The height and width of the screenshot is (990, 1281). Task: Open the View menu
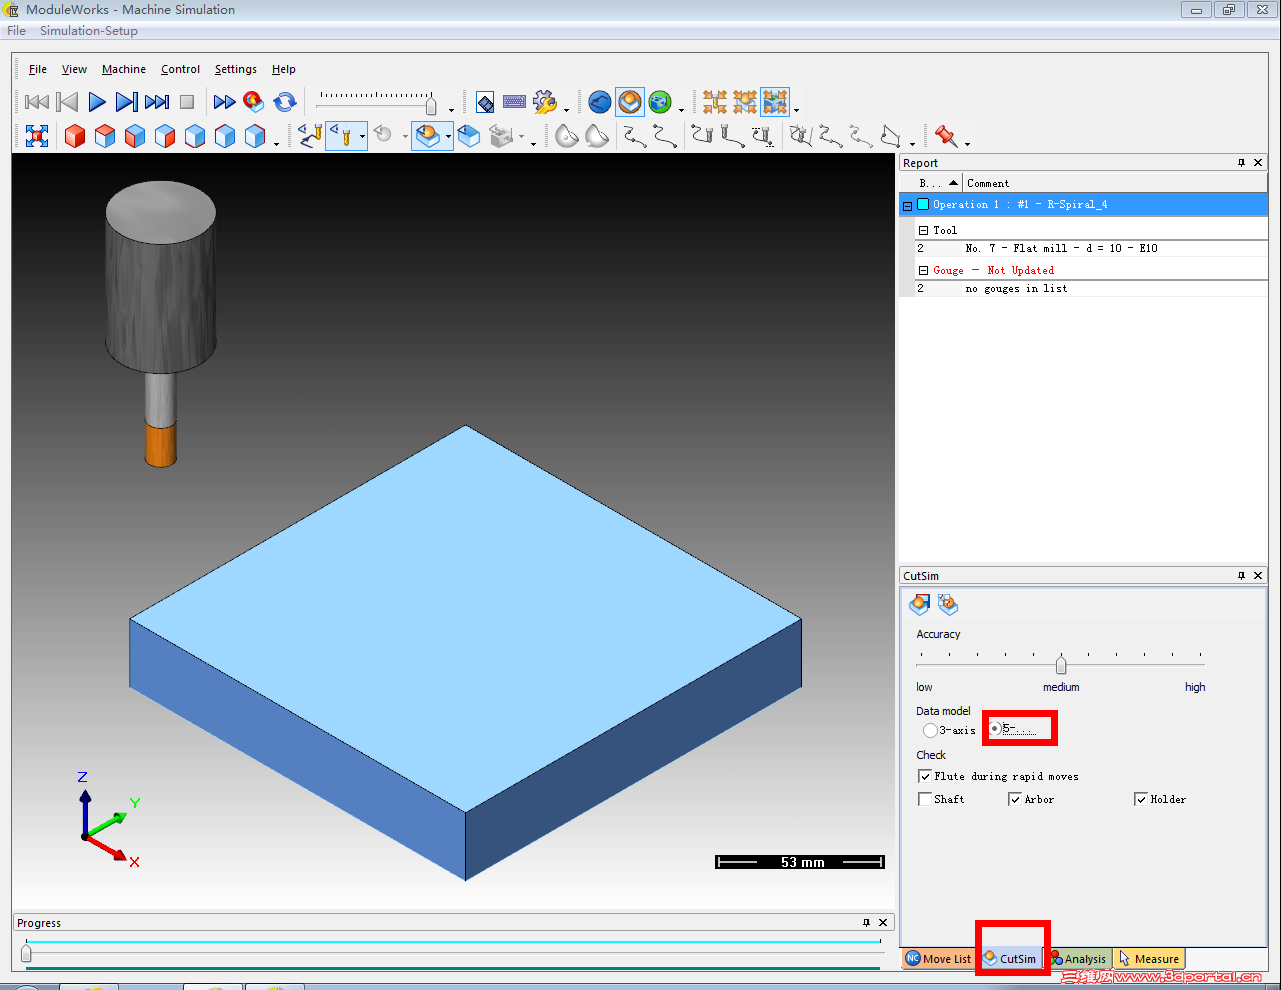pos(74,69)
